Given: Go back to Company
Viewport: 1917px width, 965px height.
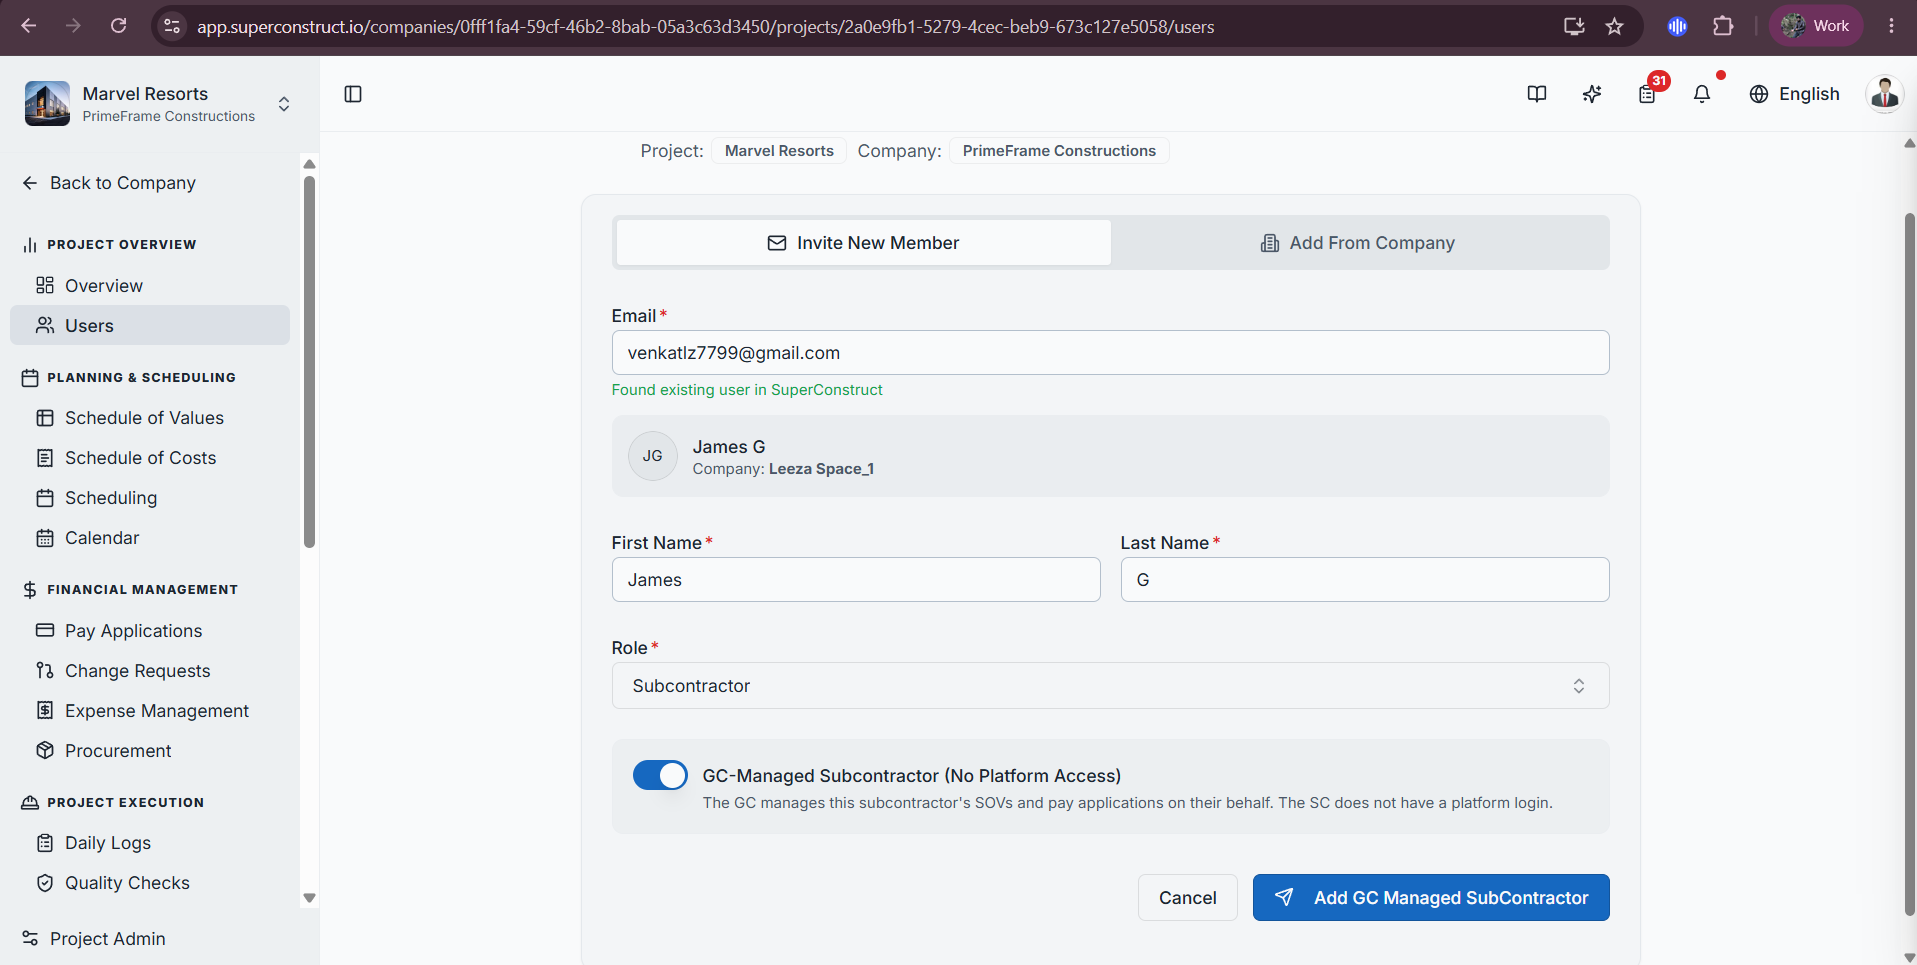Looking at the screenshot, I should (109, 183).
